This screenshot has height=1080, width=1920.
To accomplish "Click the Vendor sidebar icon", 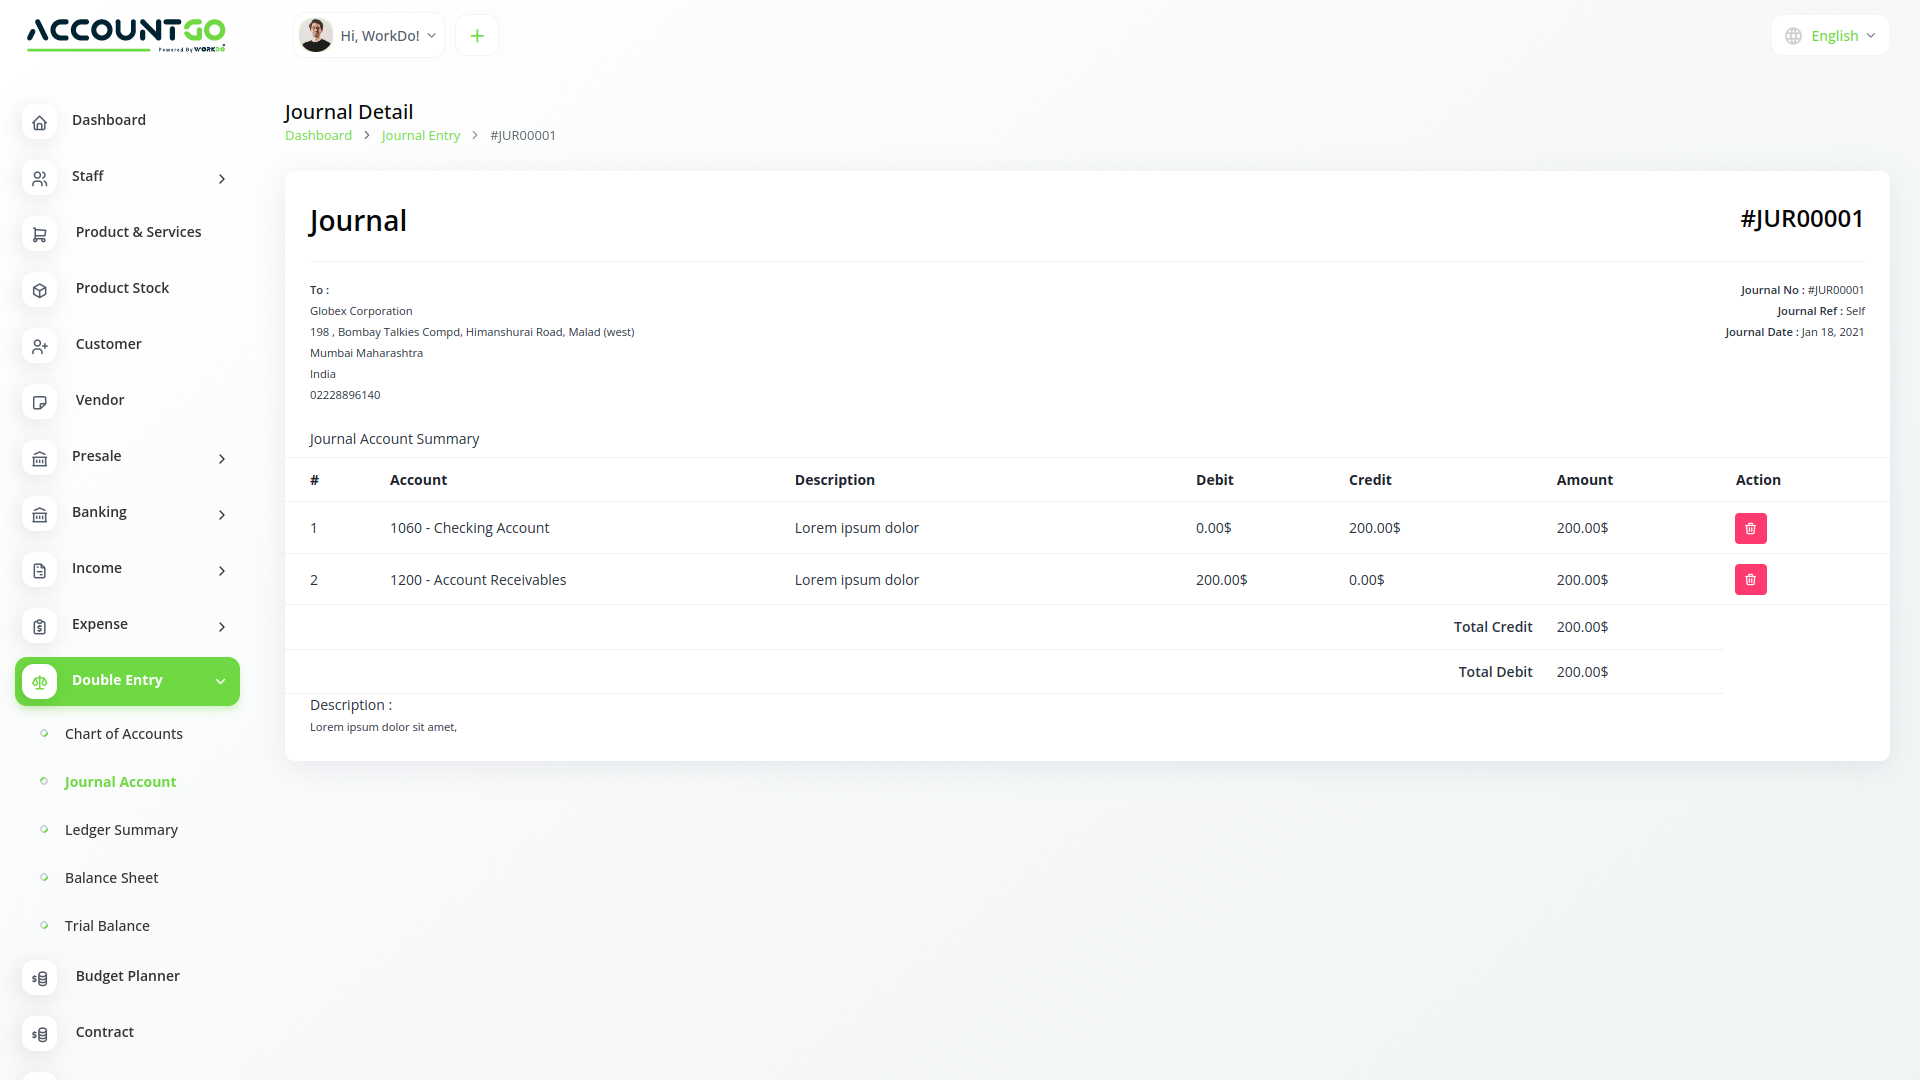I will [39, 402].
